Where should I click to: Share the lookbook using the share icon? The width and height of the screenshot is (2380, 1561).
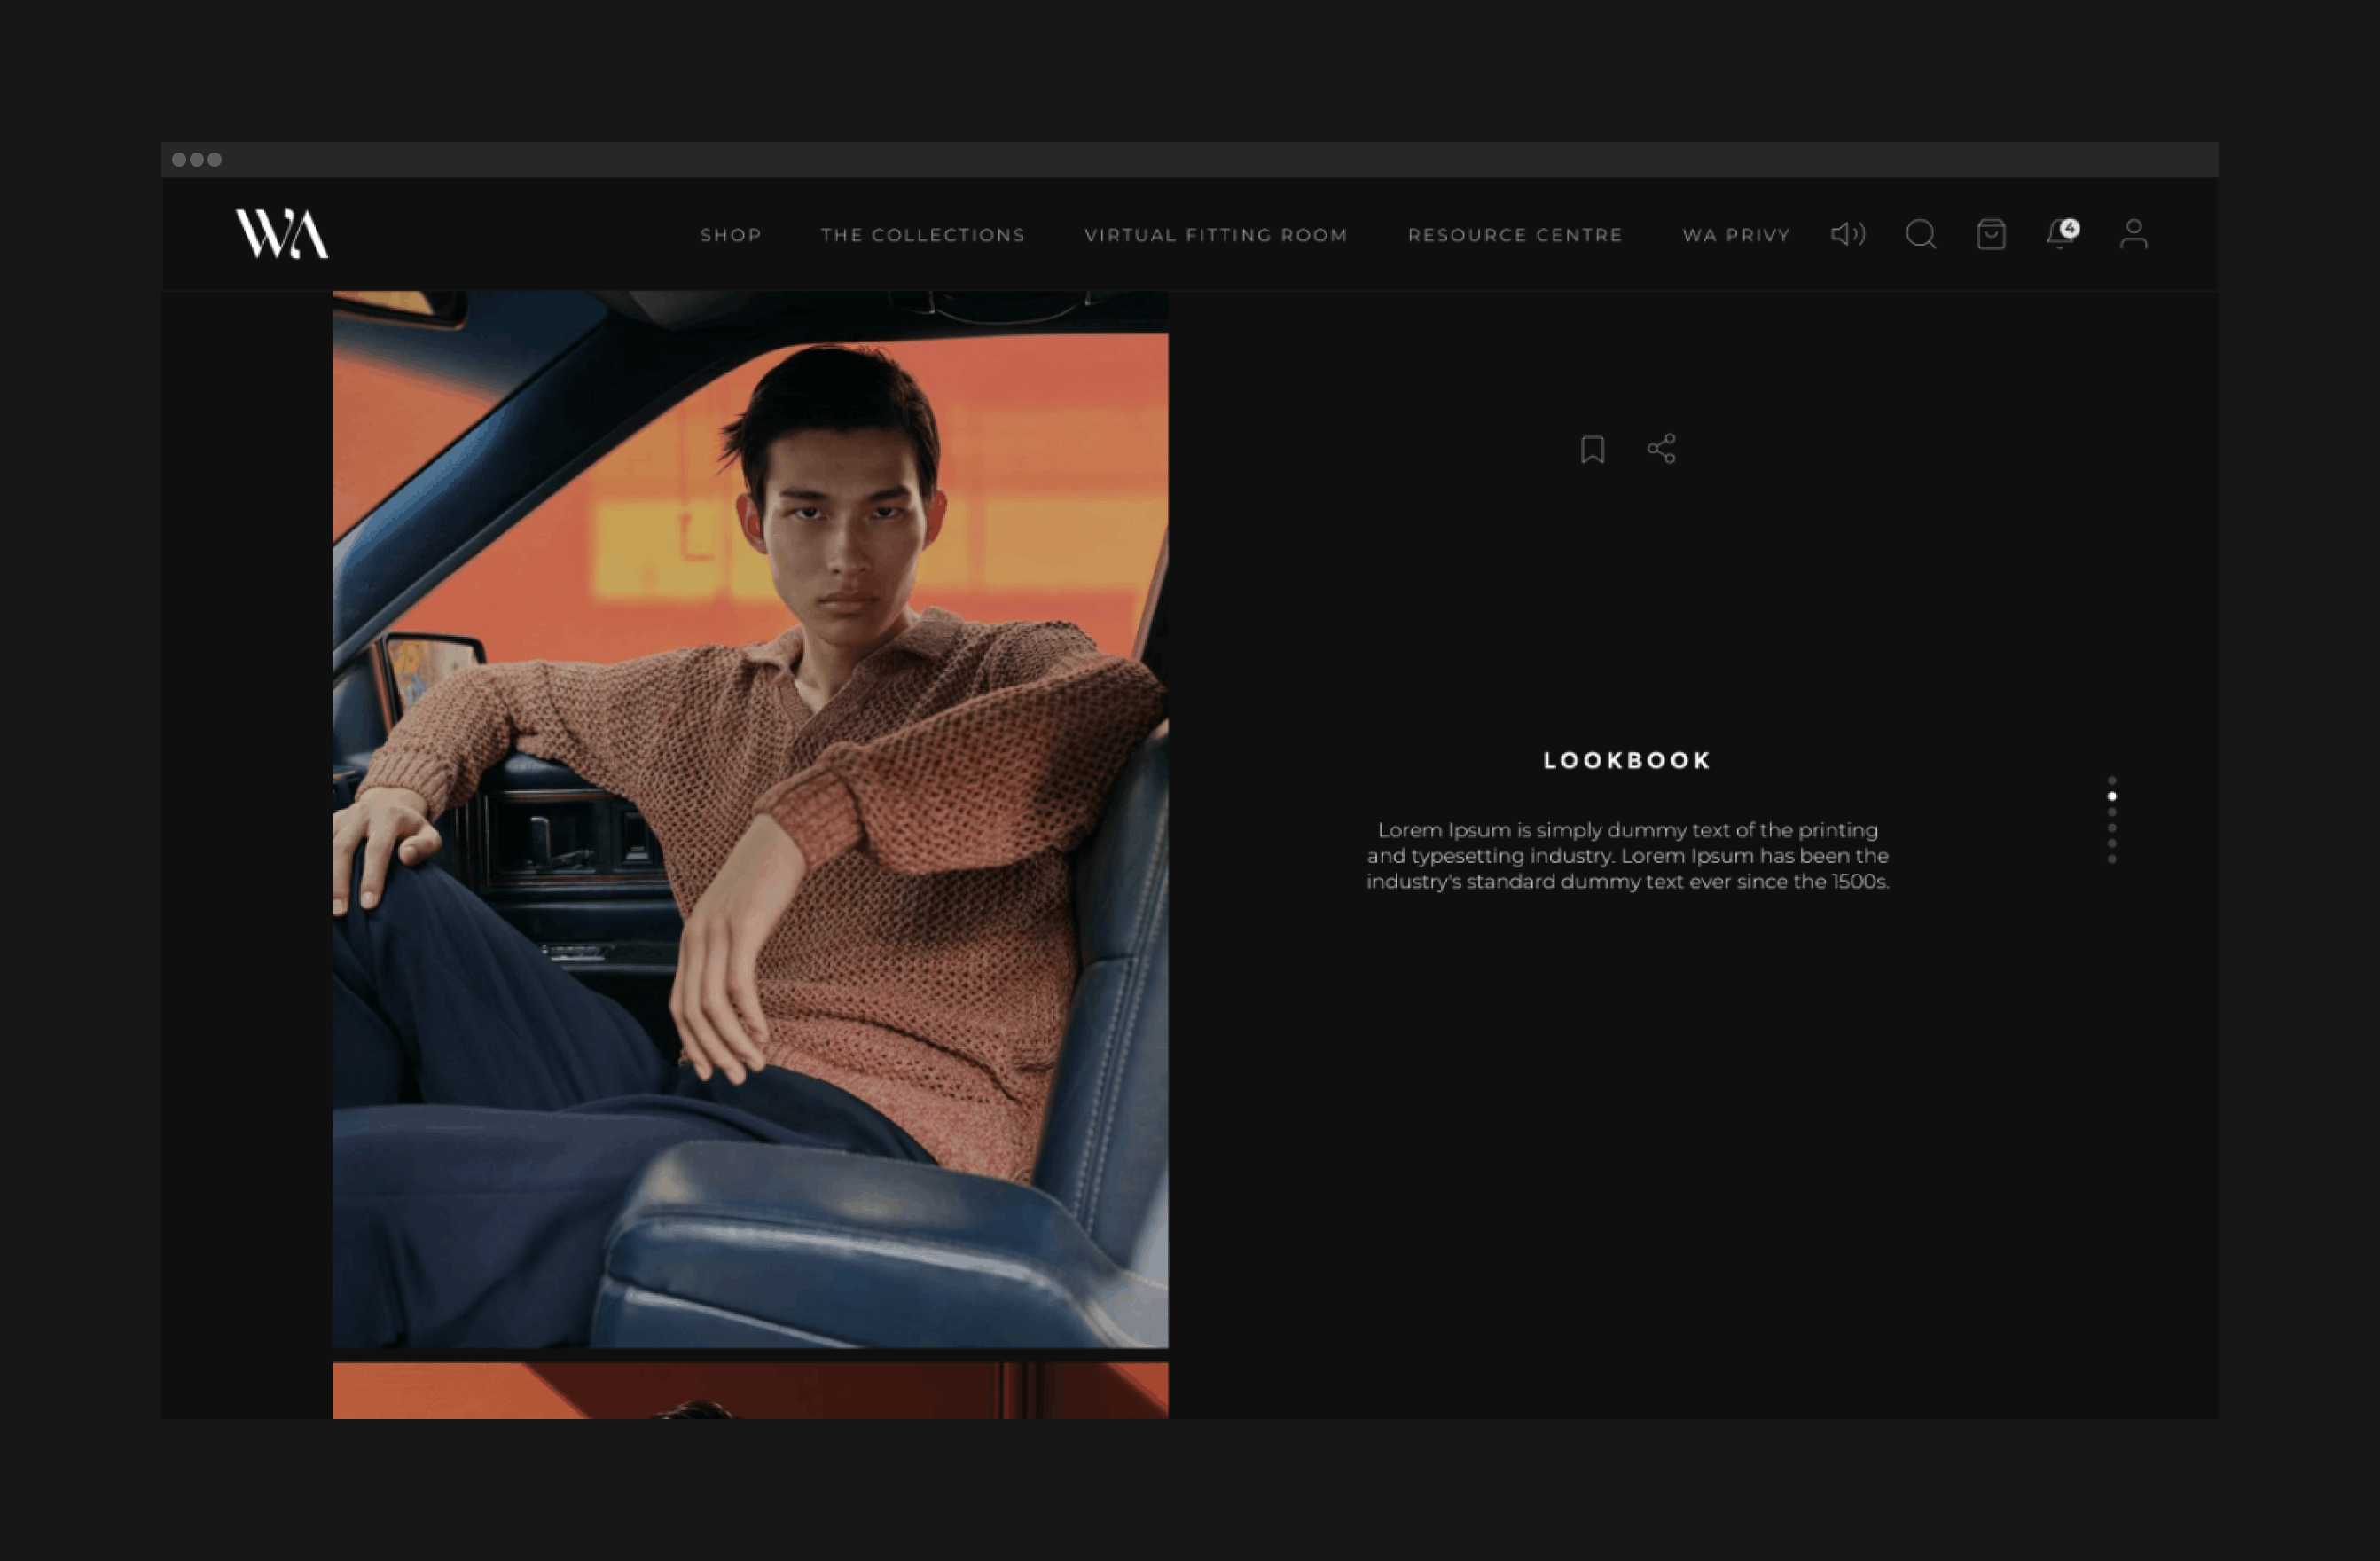tap(1662, 448)
